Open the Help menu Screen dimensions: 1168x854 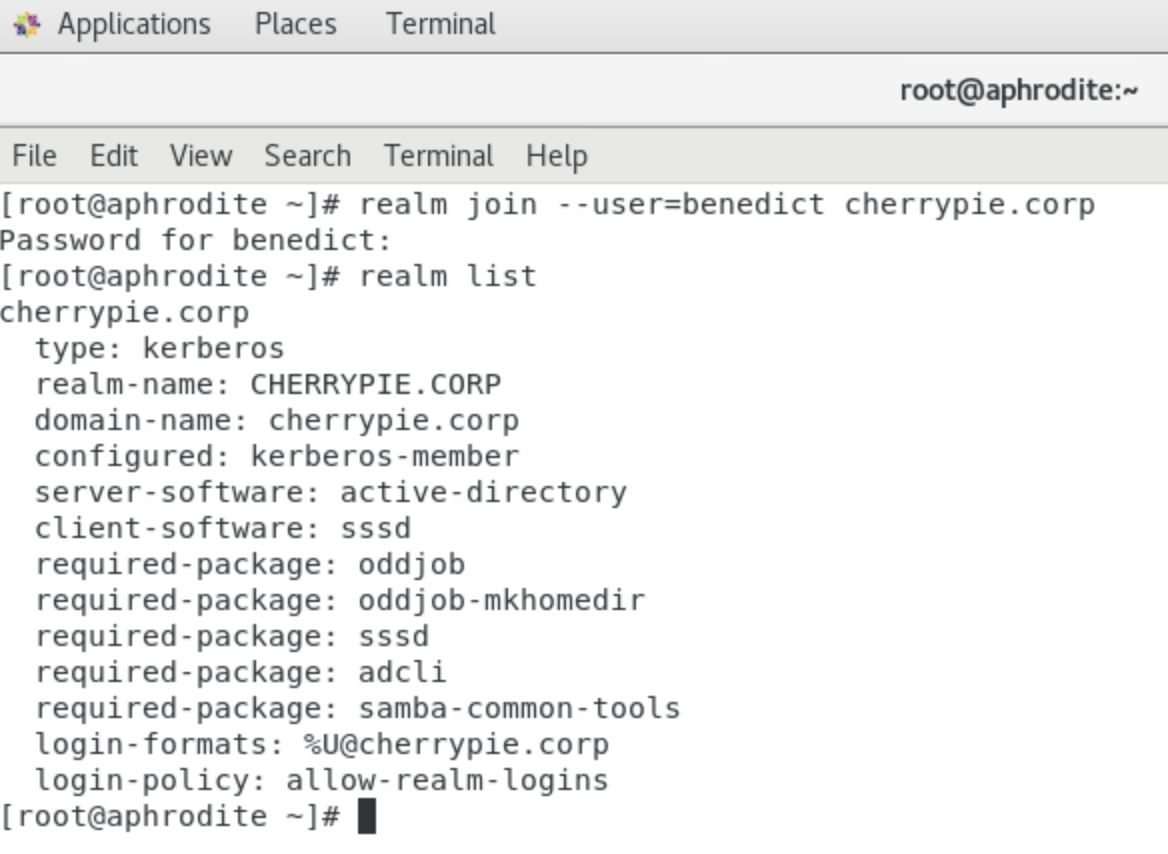(556, 156)
